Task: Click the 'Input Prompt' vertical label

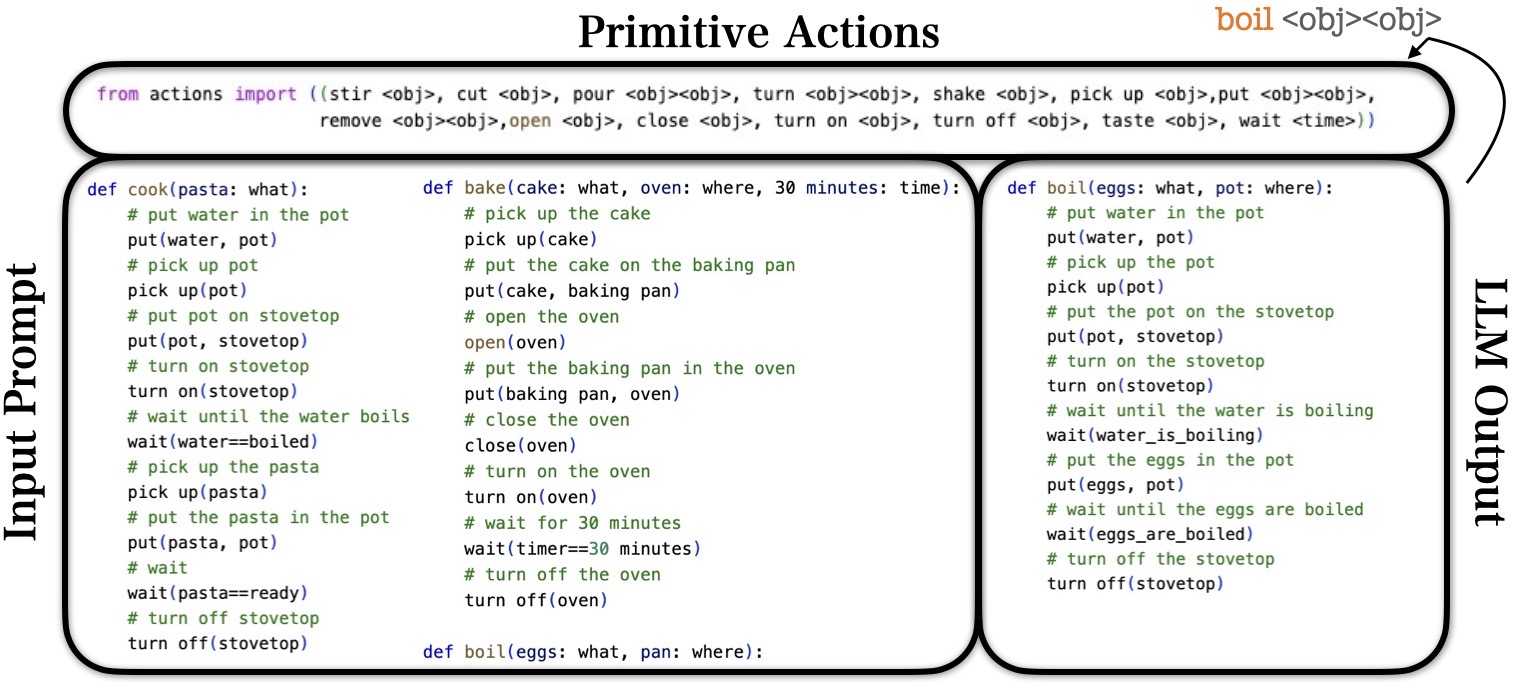Action: (28, 402)
